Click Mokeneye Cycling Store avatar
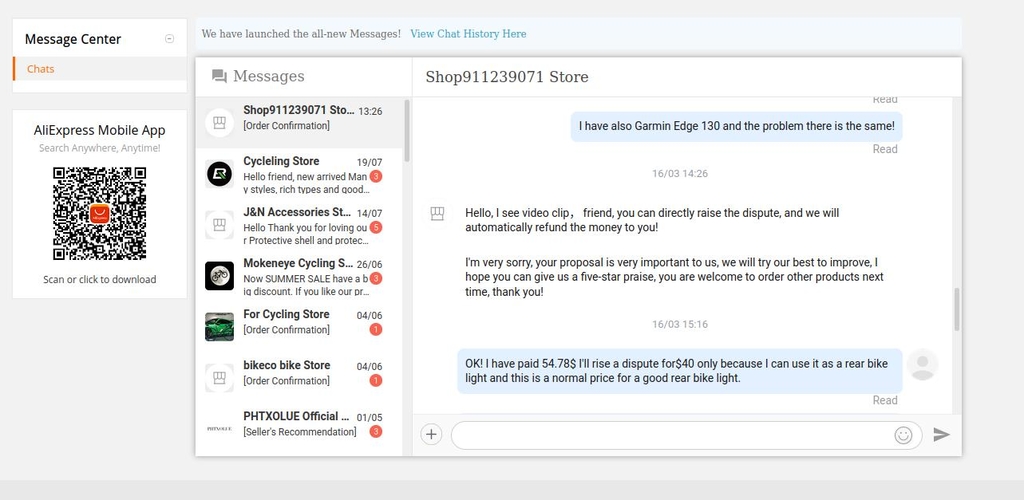Image resolution: width=1024 pixels, height=500 pixels. click(x=219, y=276)
